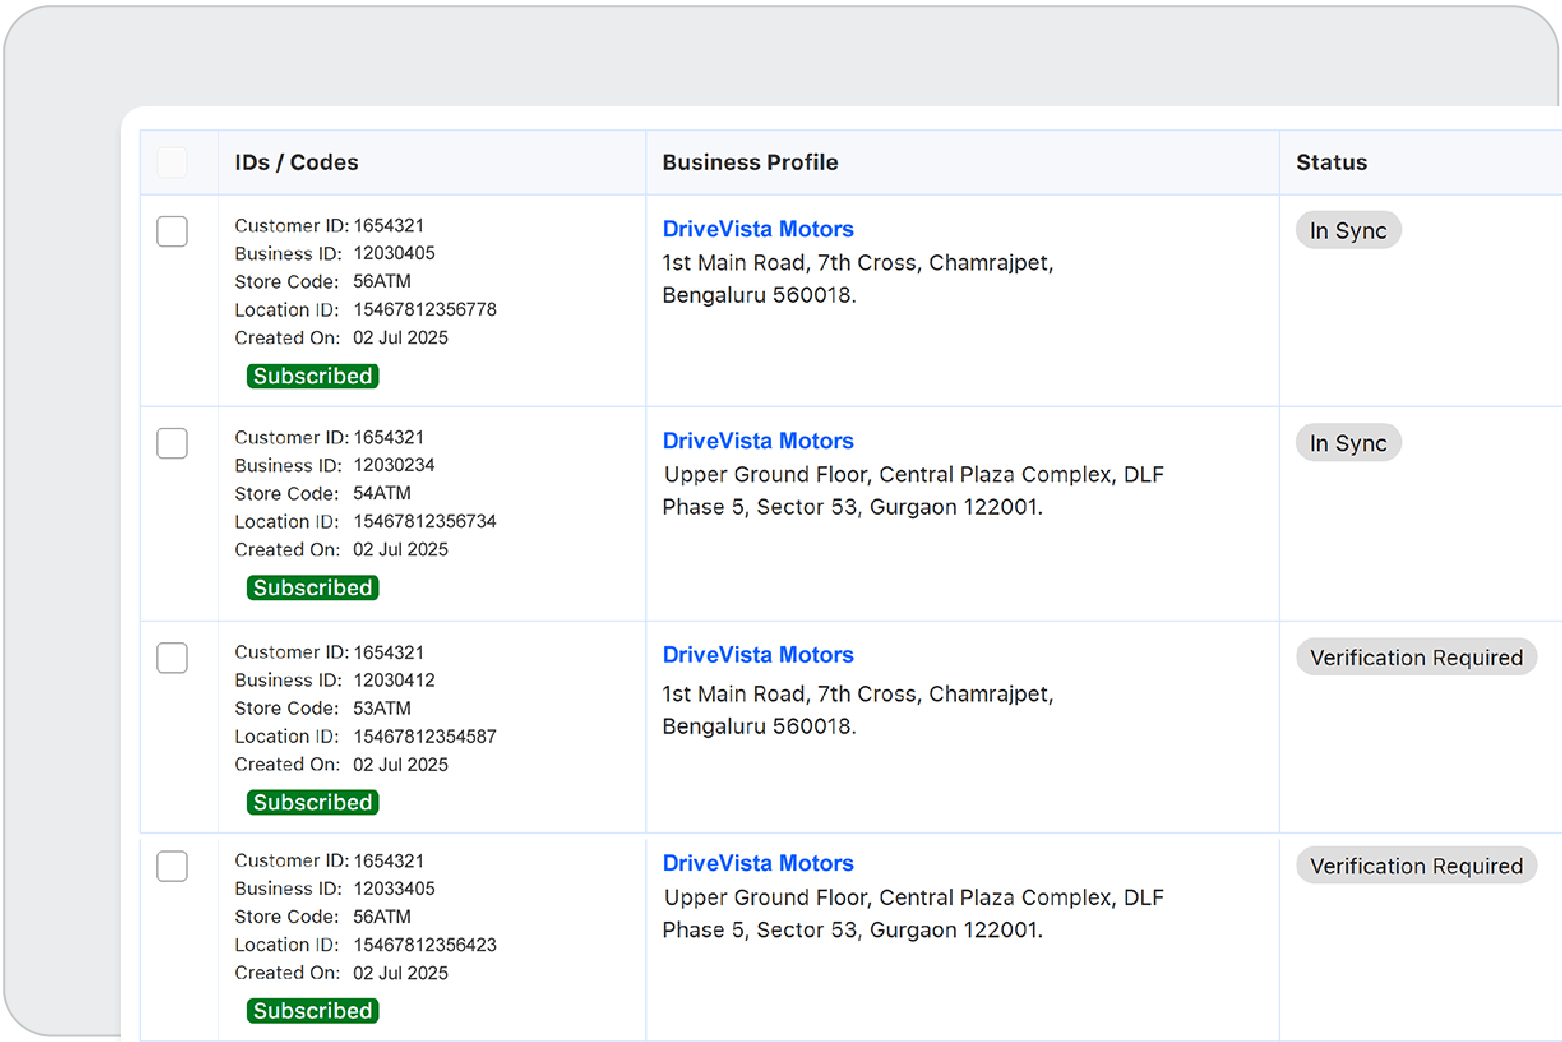Toggle the select-all checkbox in table header

click(x=172, y=162)
